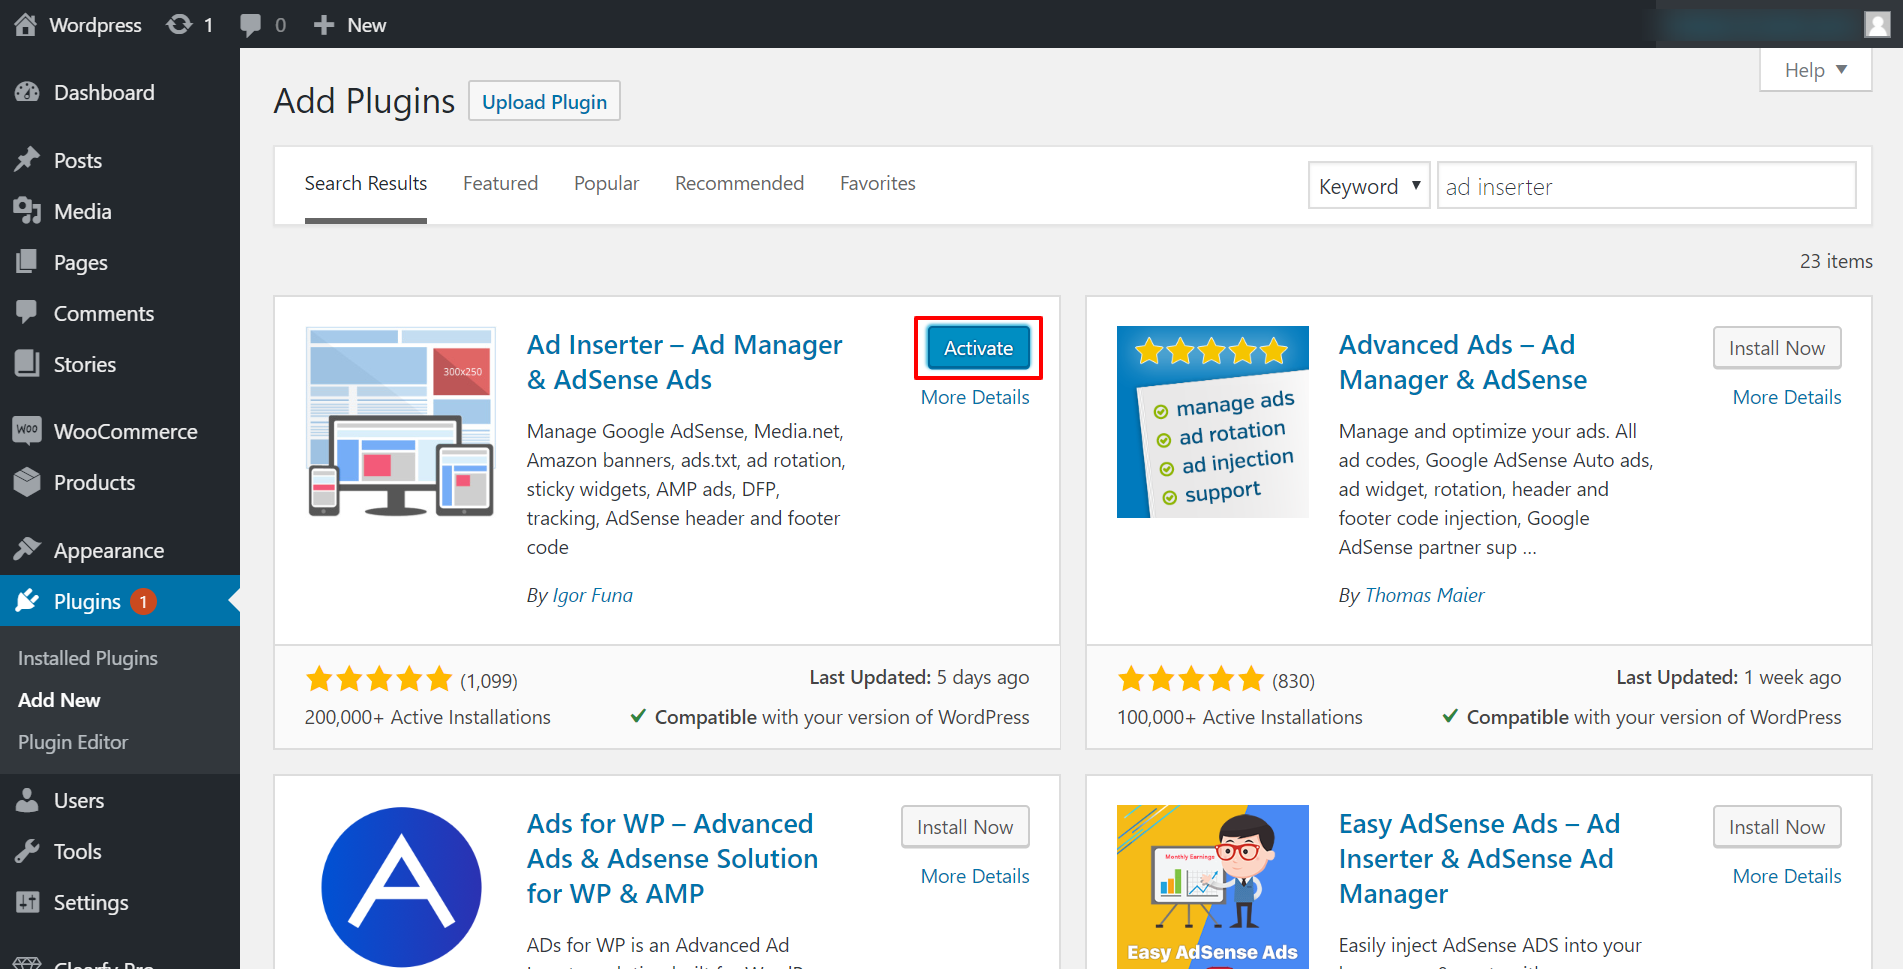Image resolution: width=1903 pixels, height=969 pixels.
Task: Click the Users person icon
Action: tap(27, 800)
